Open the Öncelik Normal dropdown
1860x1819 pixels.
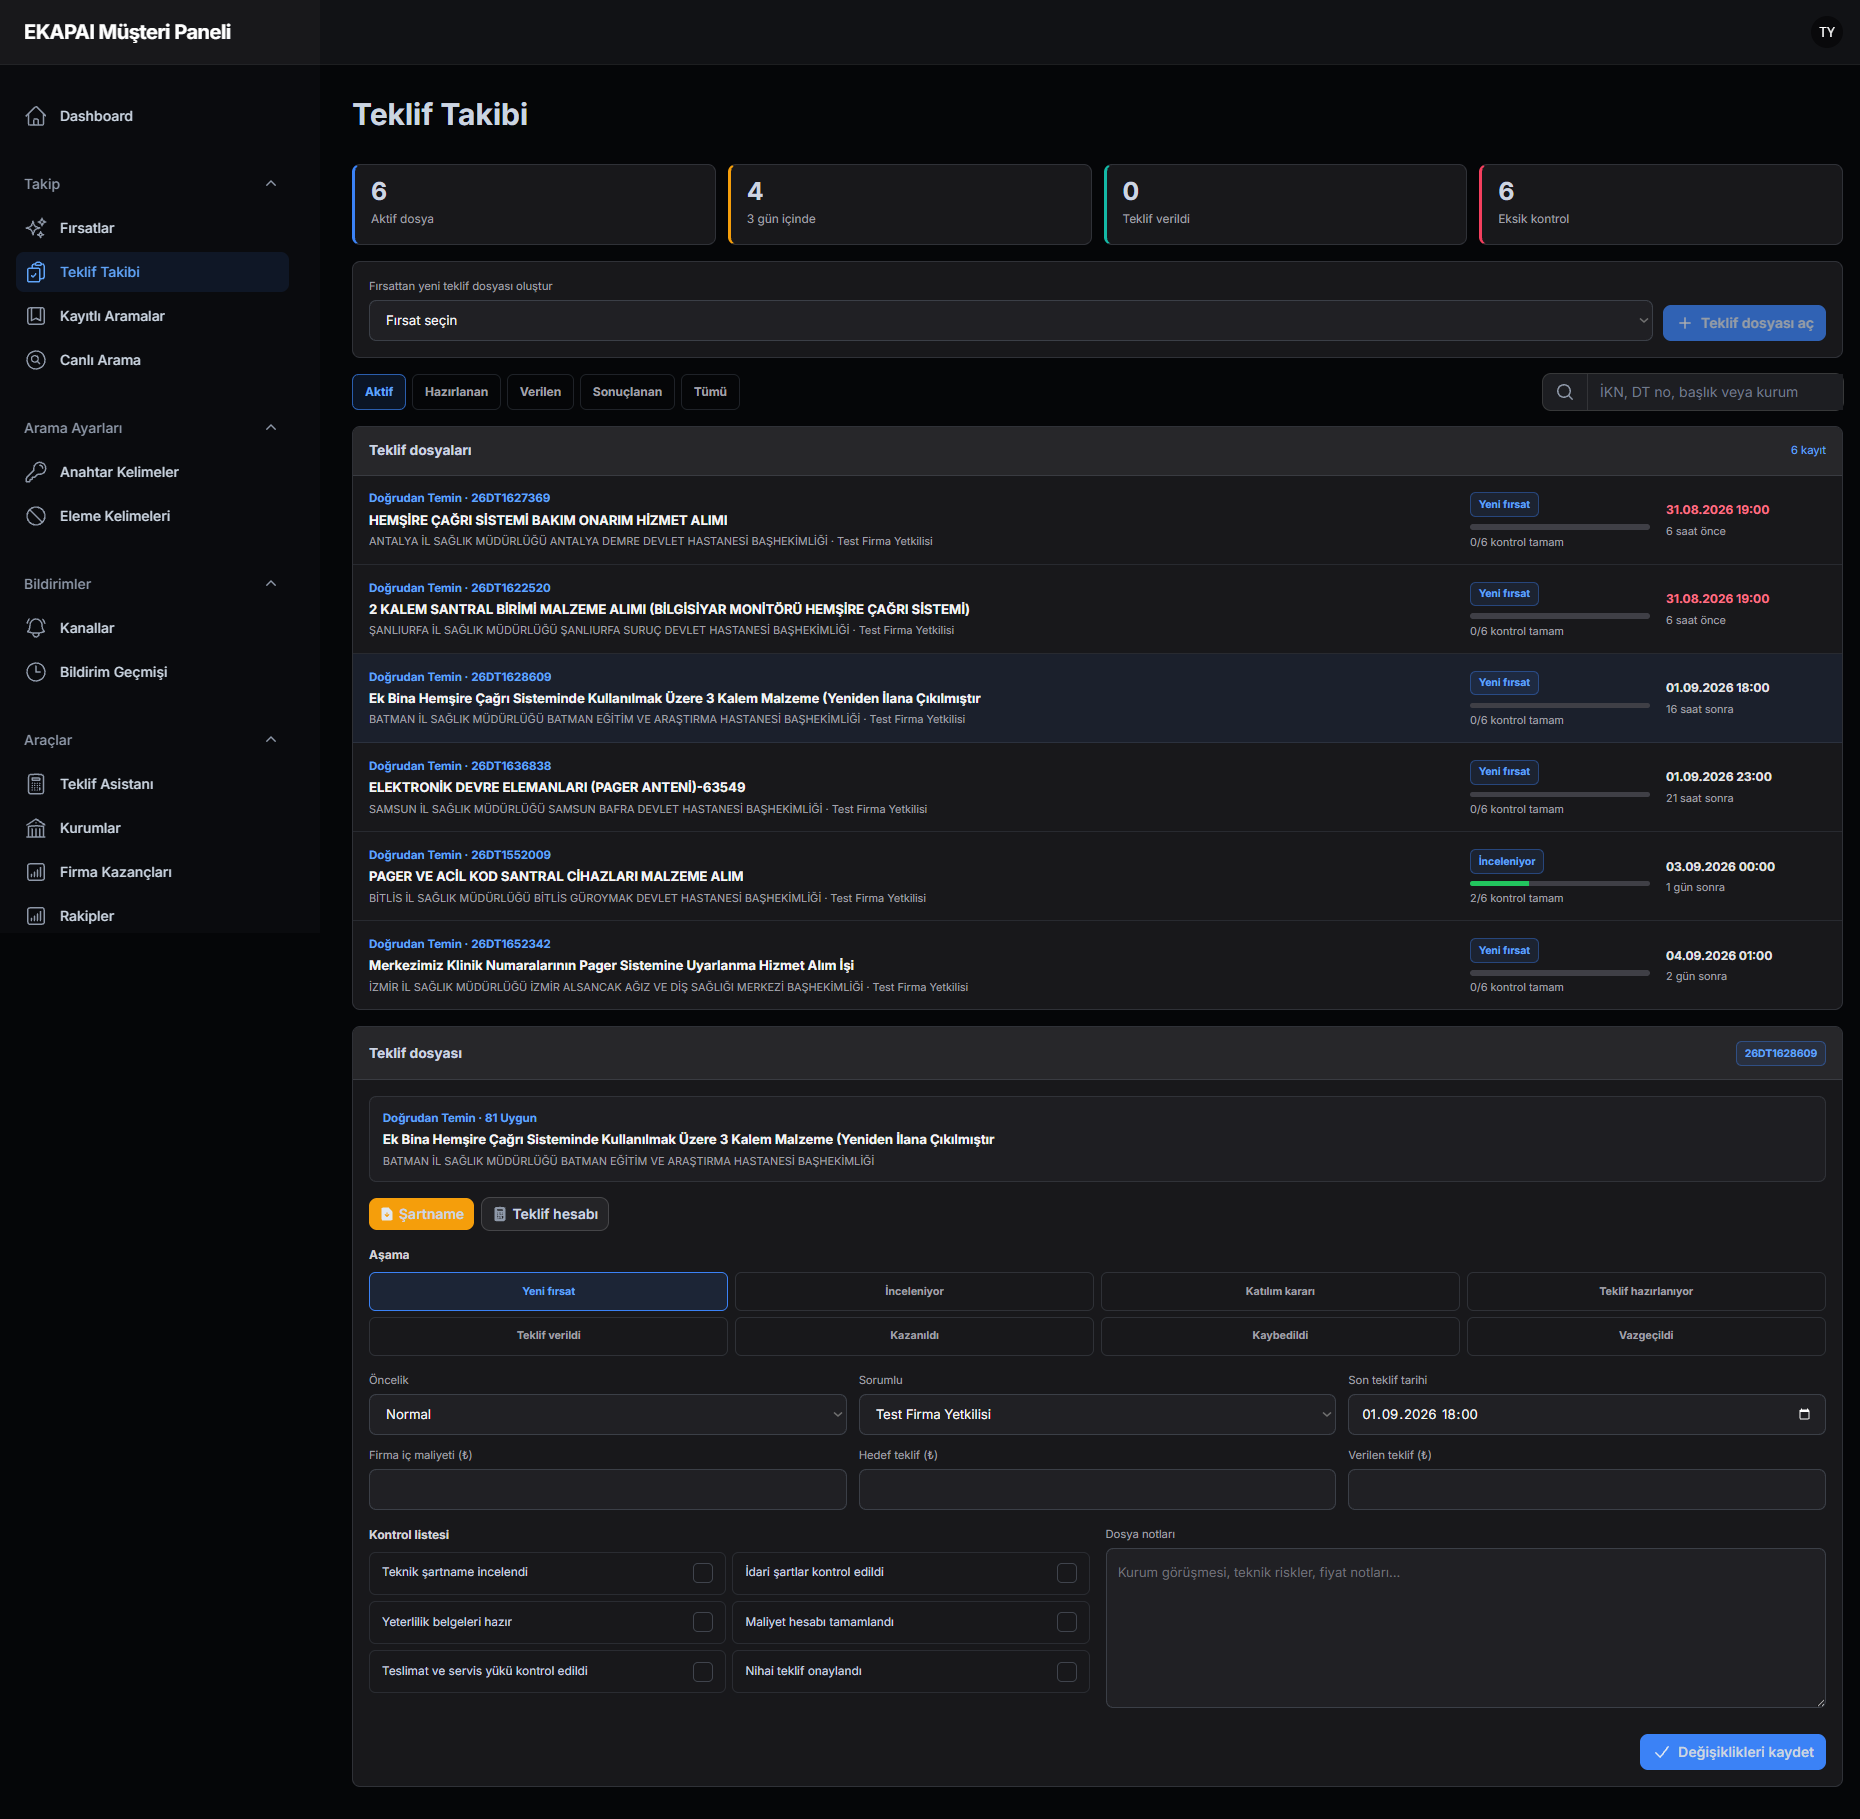point(607,1414)
